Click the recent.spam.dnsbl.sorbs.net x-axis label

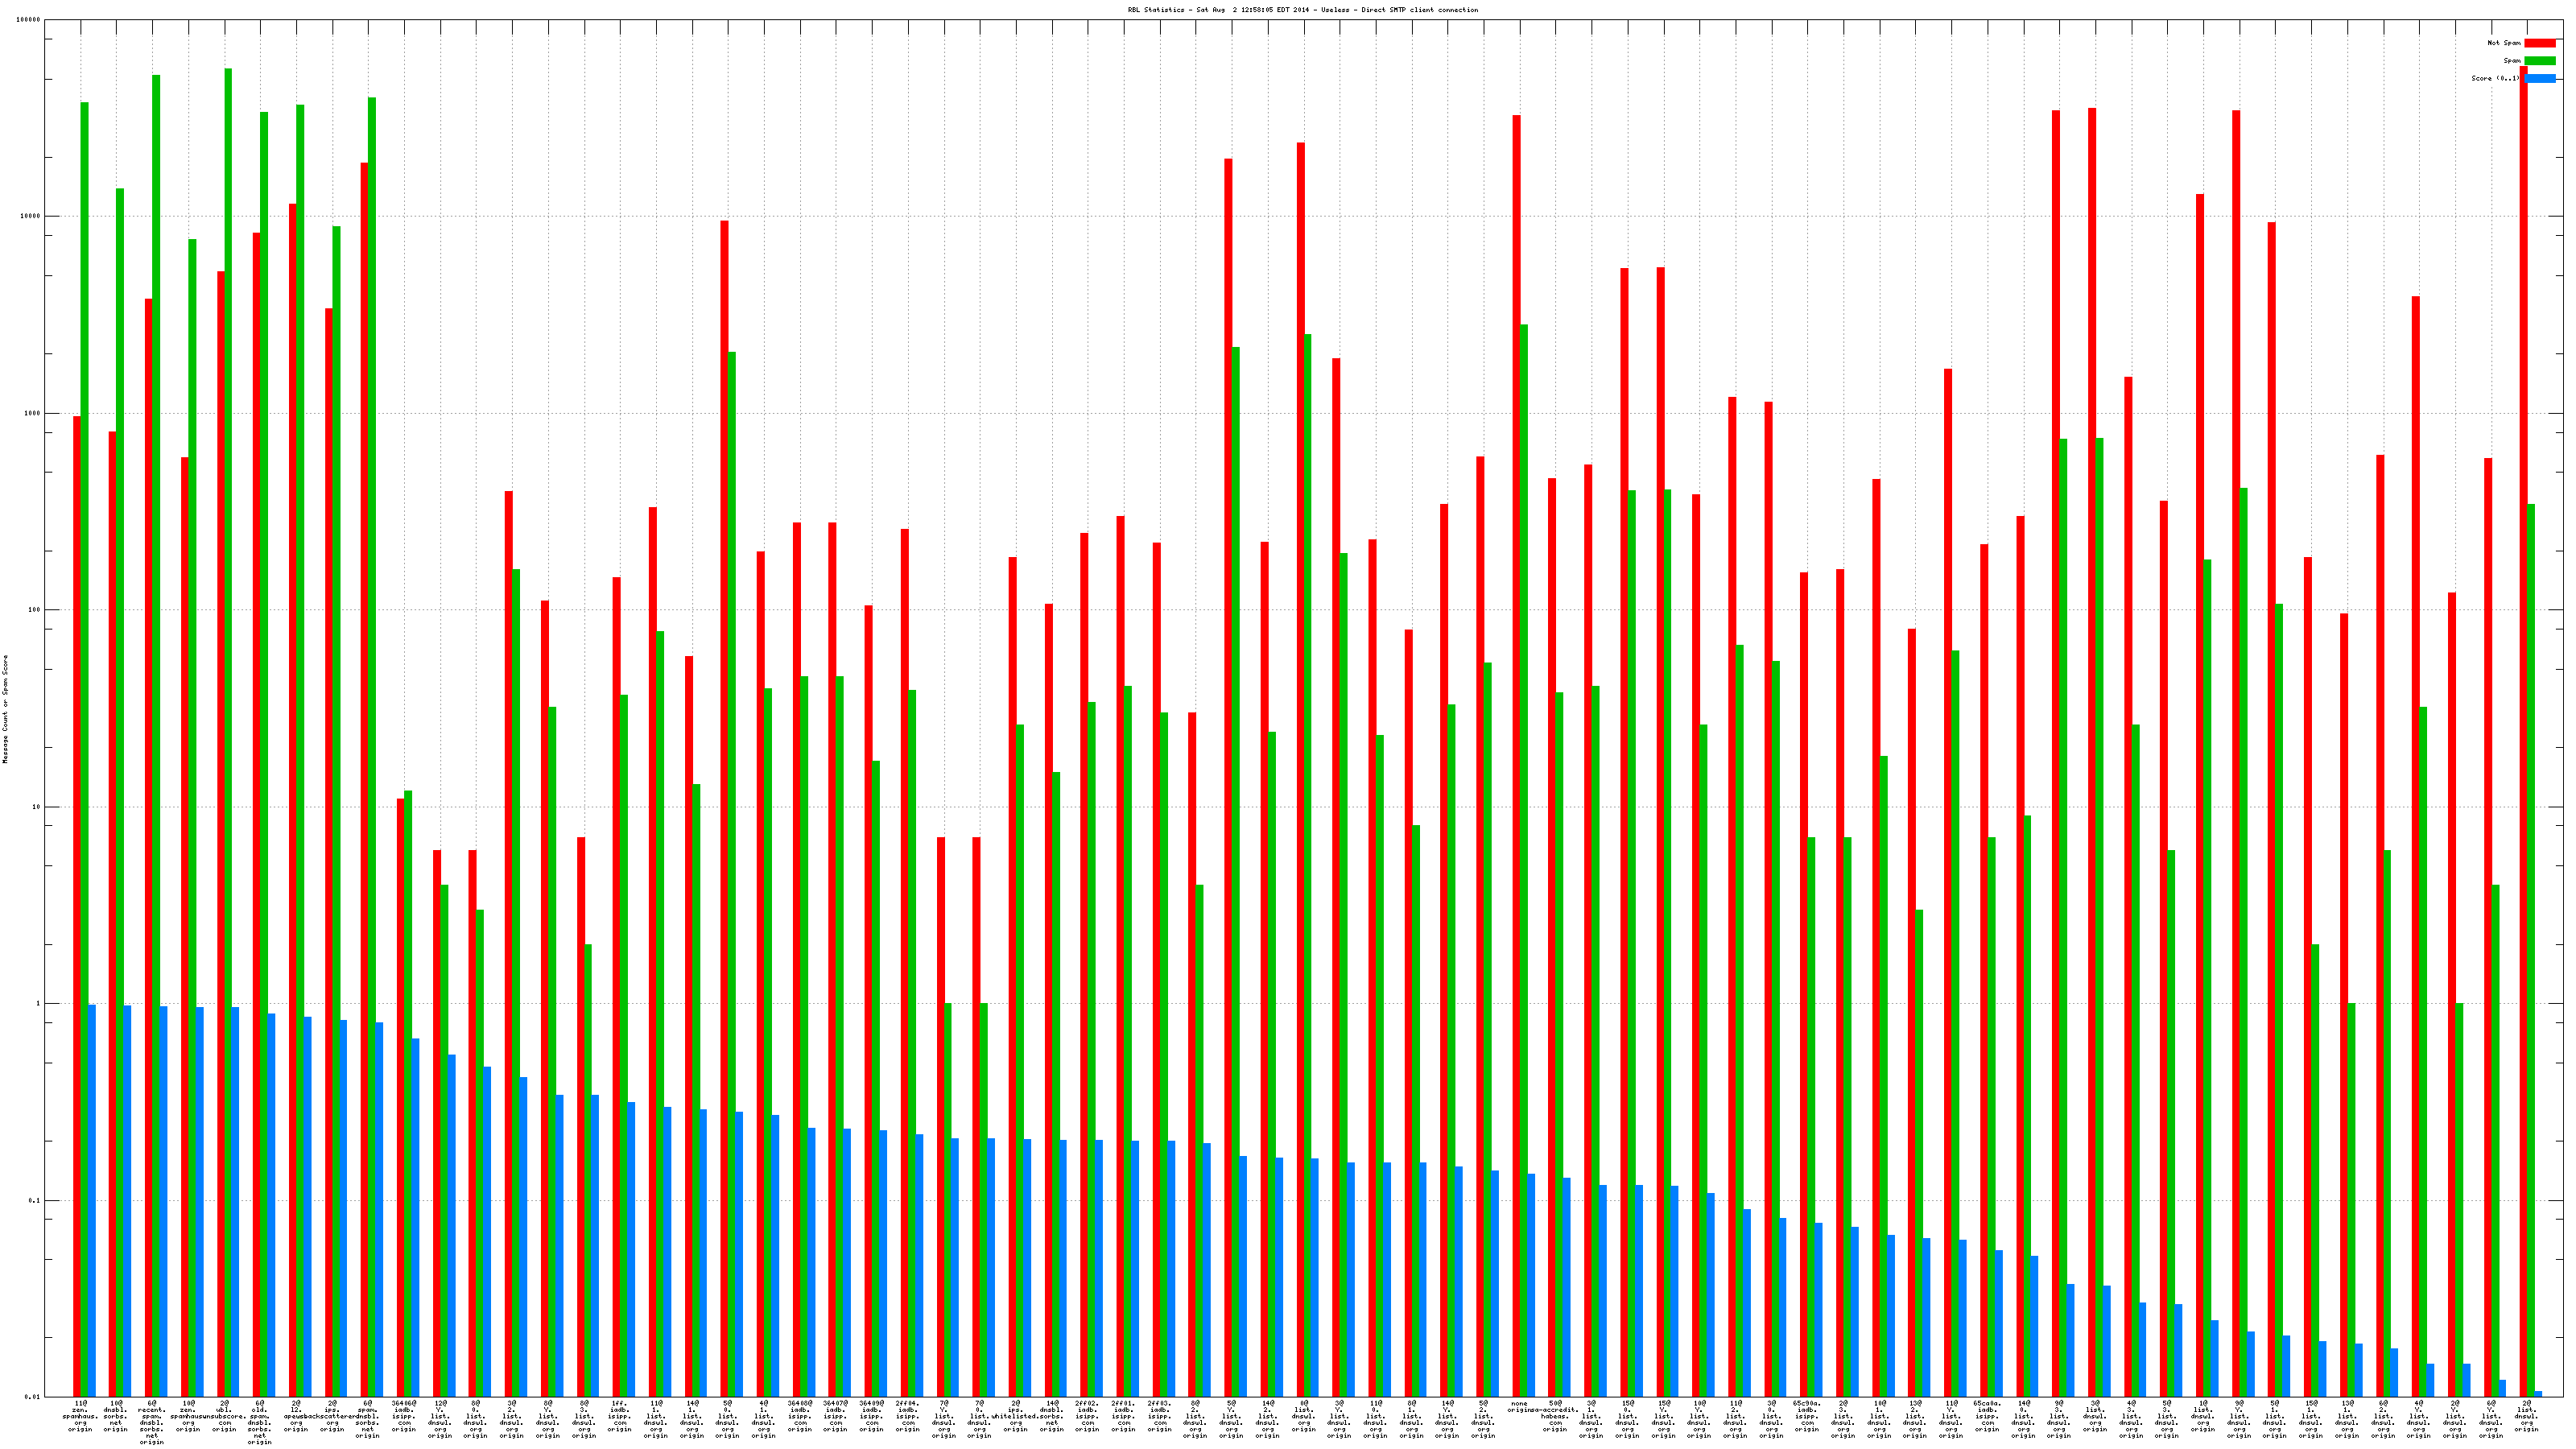[152, 1423]
